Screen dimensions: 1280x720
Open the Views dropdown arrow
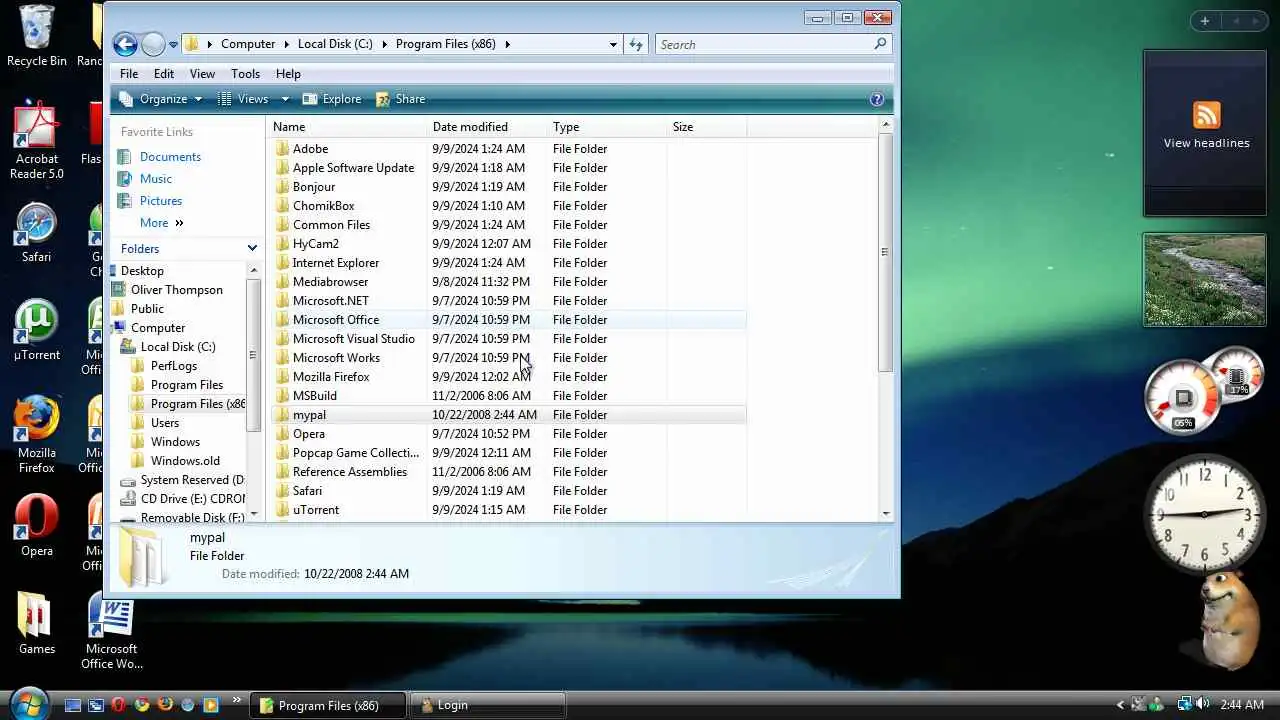point(285,99)
